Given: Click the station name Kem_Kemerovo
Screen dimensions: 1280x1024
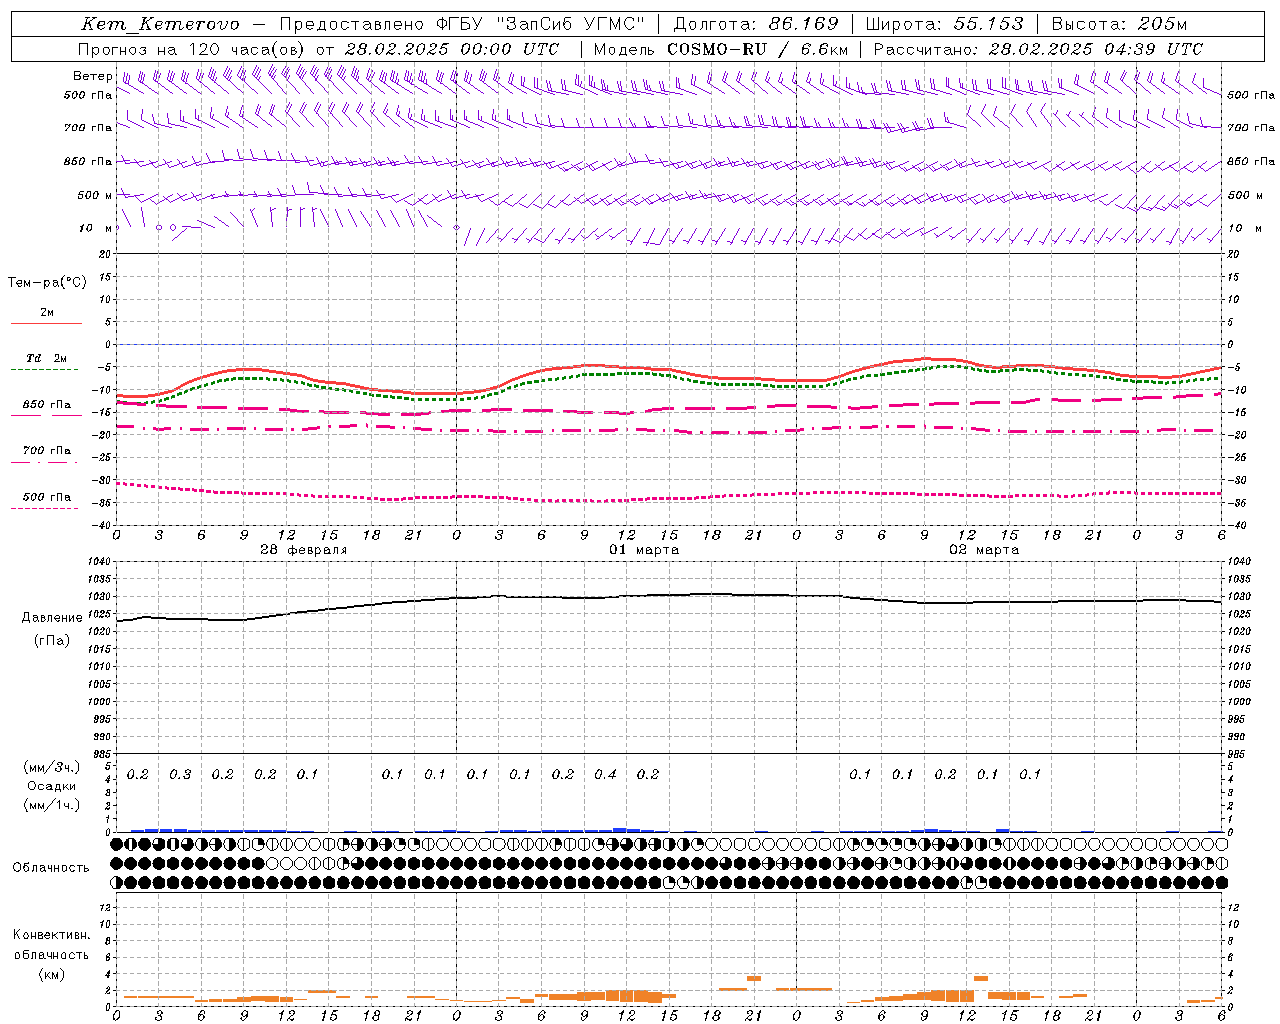Looking at the screenshot, I should click(x=161, y=24).
